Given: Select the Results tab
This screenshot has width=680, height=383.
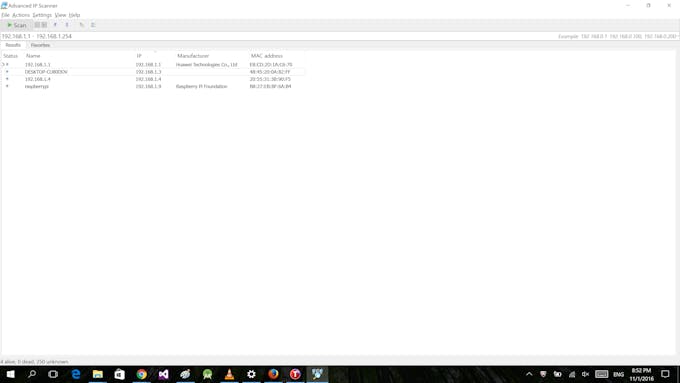Looking at the screenshot, I should (13, 45).
